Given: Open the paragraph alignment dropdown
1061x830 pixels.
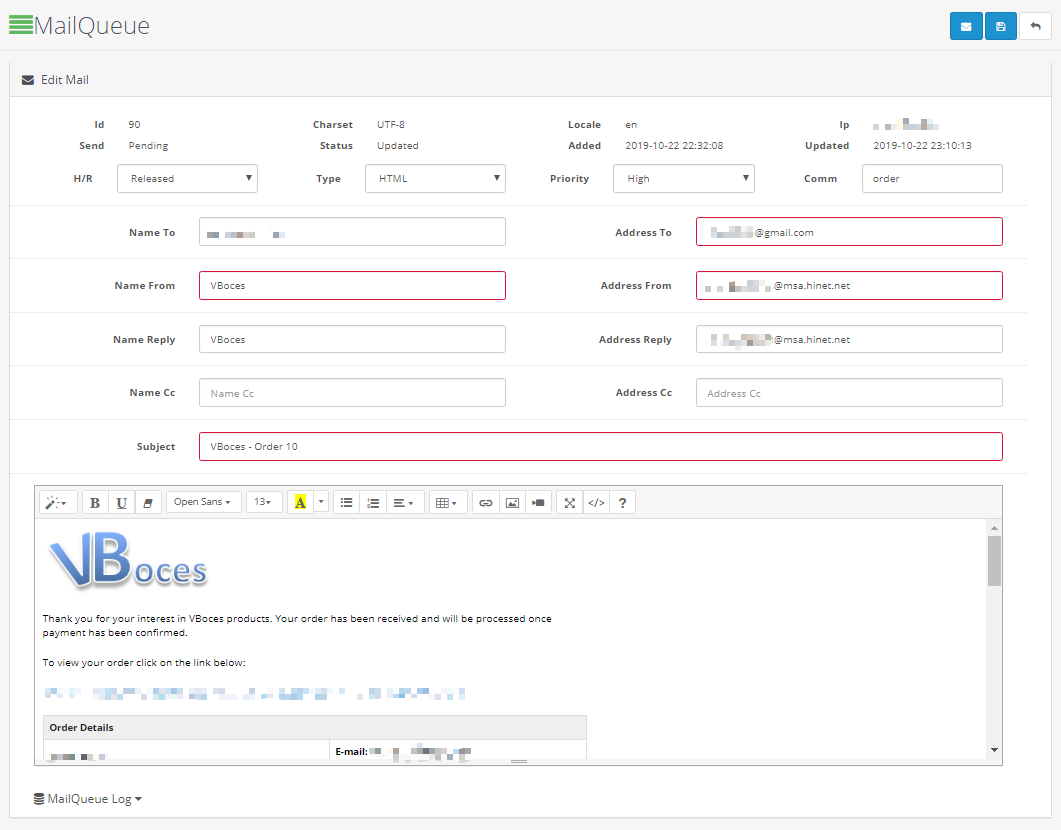Looking at the screenshot, I should (x=405, y=503).
